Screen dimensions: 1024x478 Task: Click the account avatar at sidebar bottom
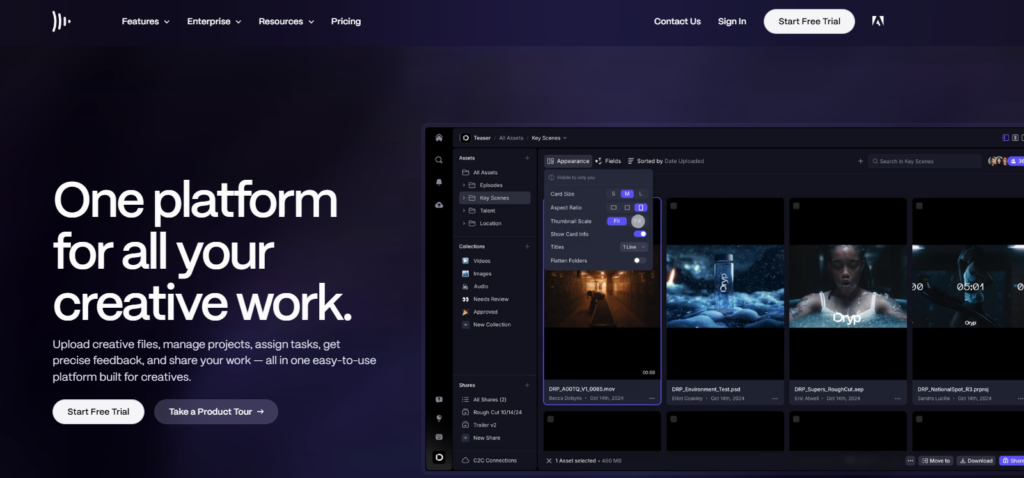[x=439, y=457]
